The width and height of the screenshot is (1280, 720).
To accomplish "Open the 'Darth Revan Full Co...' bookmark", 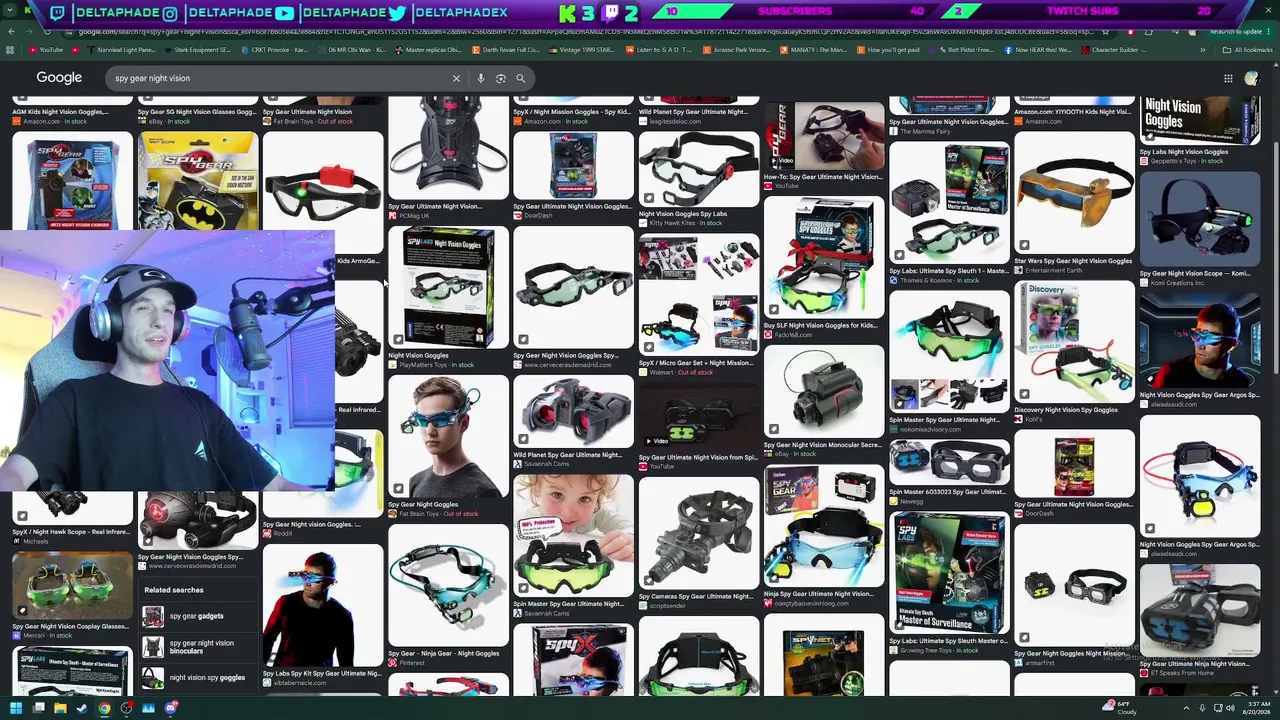I will (x=506, y=50).
